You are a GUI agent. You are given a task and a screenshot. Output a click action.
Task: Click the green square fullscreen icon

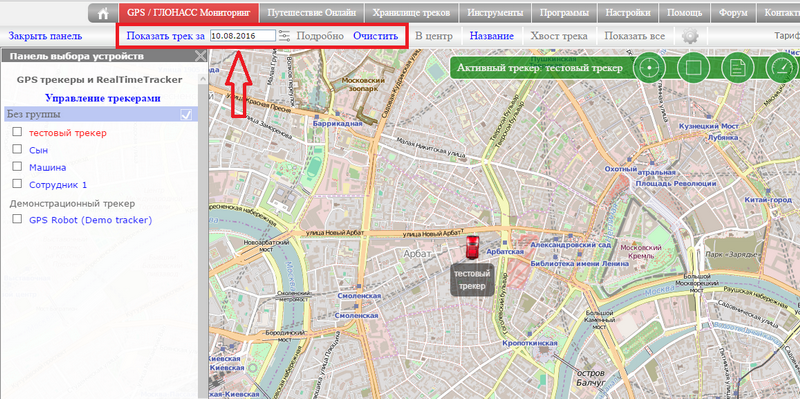click(693, 67)
